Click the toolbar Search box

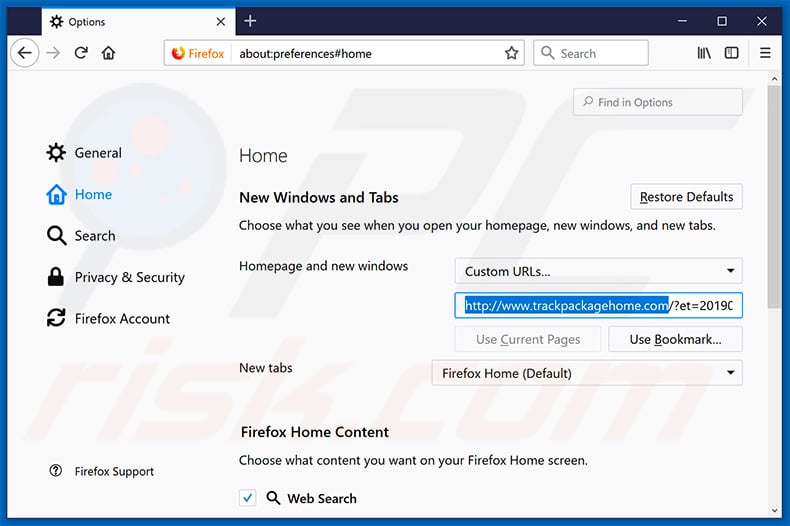tap(590, 53)
